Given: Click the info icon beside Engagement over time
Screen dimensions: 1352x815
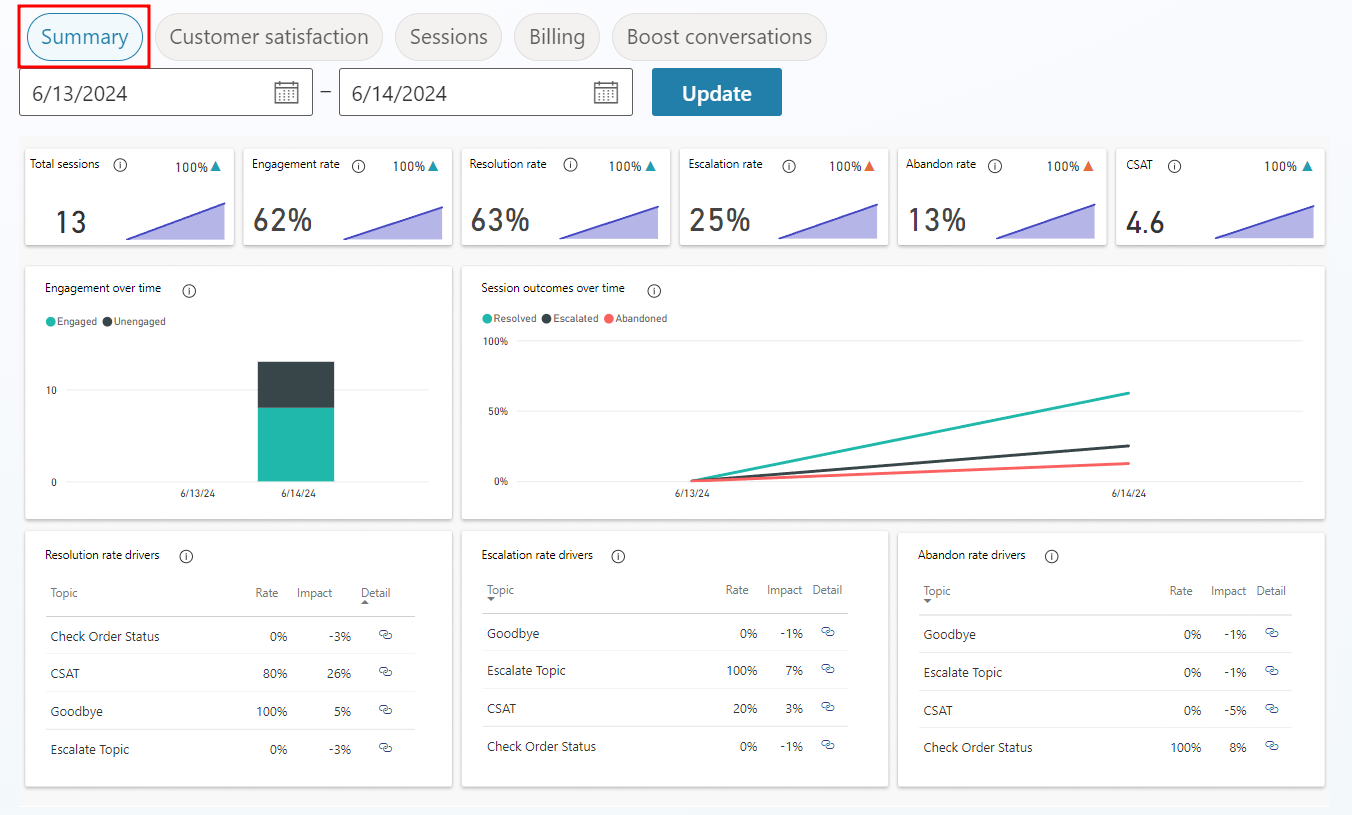Looking at the screenshot, I should click(189, 290).
